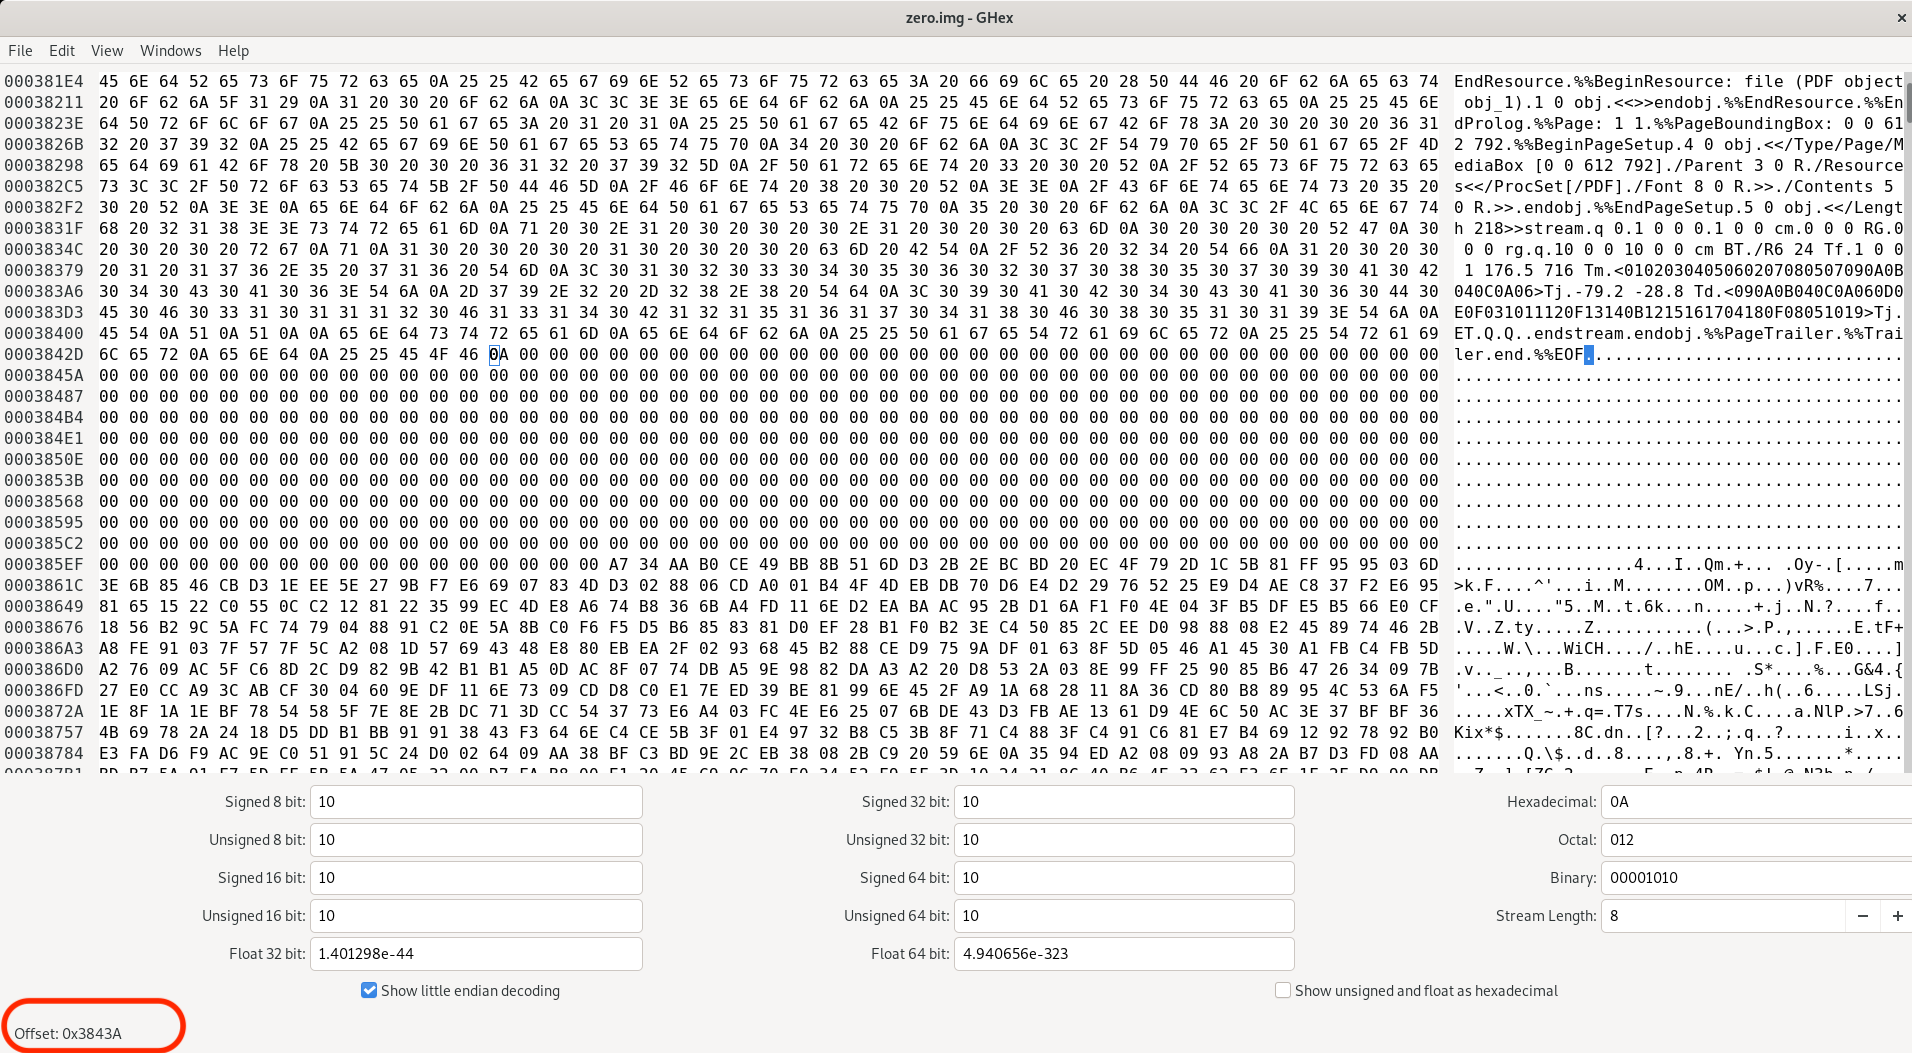Close the GHex window
The image size is (1912, 1053).
(1901, 18)
